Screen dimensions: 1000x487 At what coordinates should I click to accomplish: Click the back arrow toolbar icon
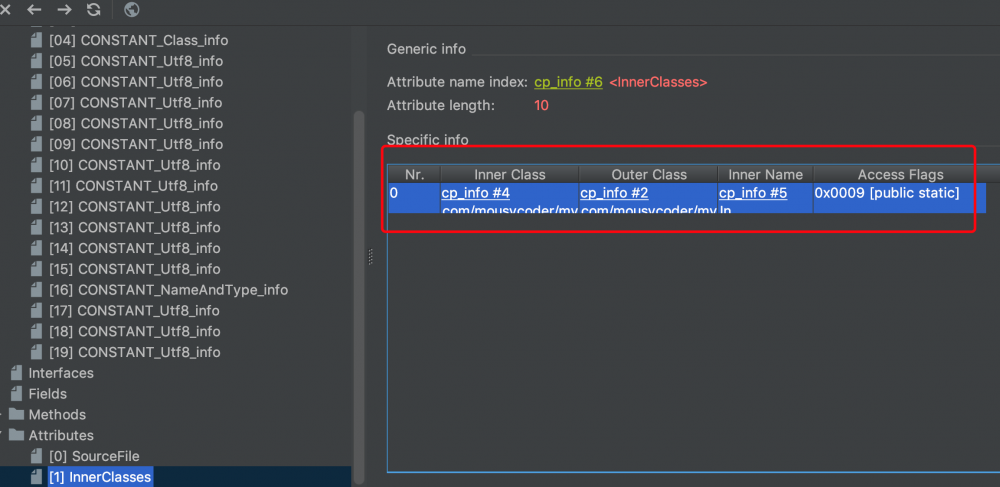click(34, 10)
